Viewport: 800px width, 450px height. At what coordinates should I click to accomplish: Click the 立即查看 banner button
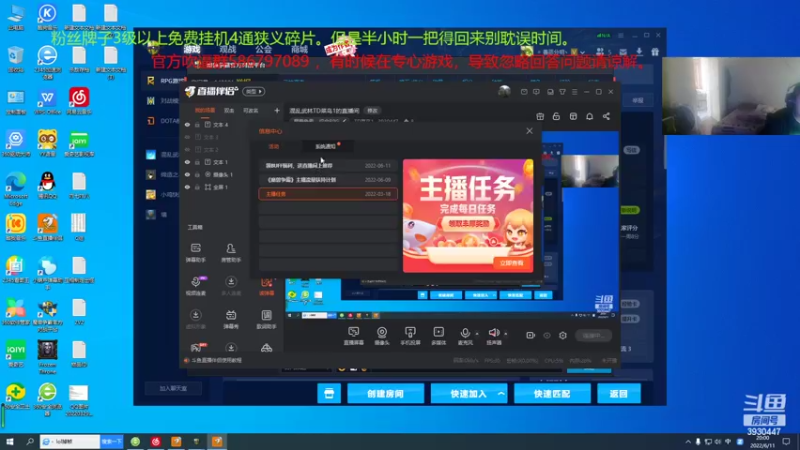[x=512, y=263]
